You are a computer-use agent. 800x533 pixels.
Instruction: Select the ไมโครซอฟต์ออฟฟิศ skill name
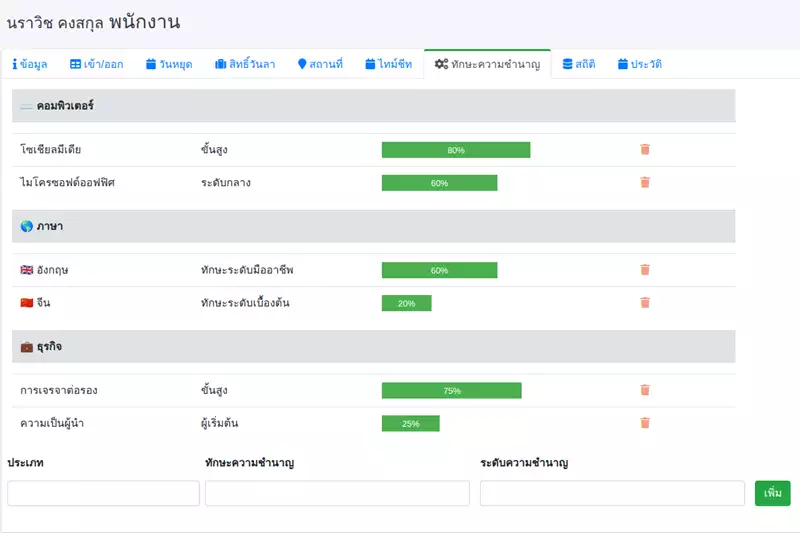pos(67,183)
